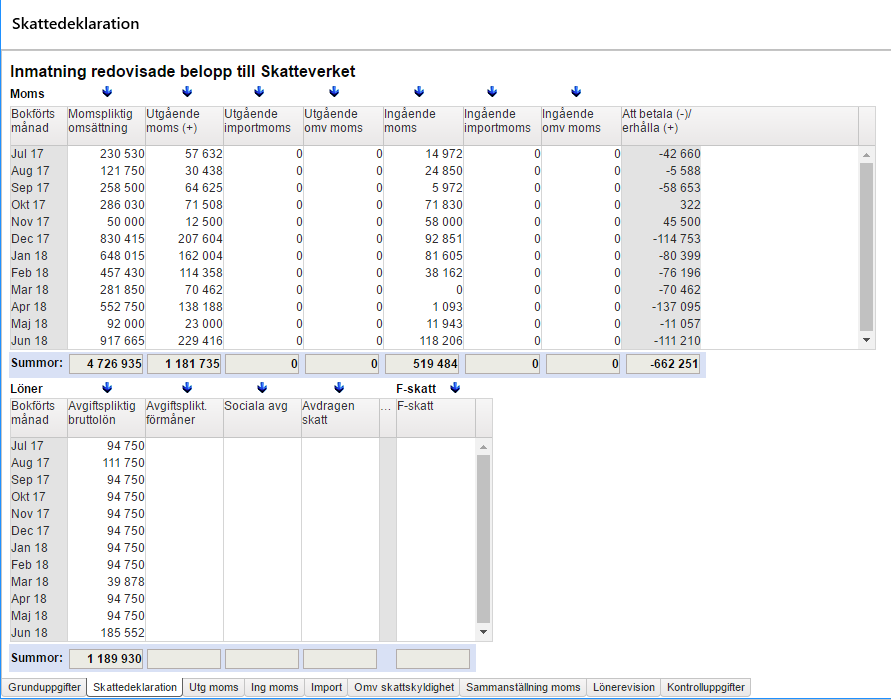
Task: Click the empty F-skatt Summor field
Action: point(433,659)
